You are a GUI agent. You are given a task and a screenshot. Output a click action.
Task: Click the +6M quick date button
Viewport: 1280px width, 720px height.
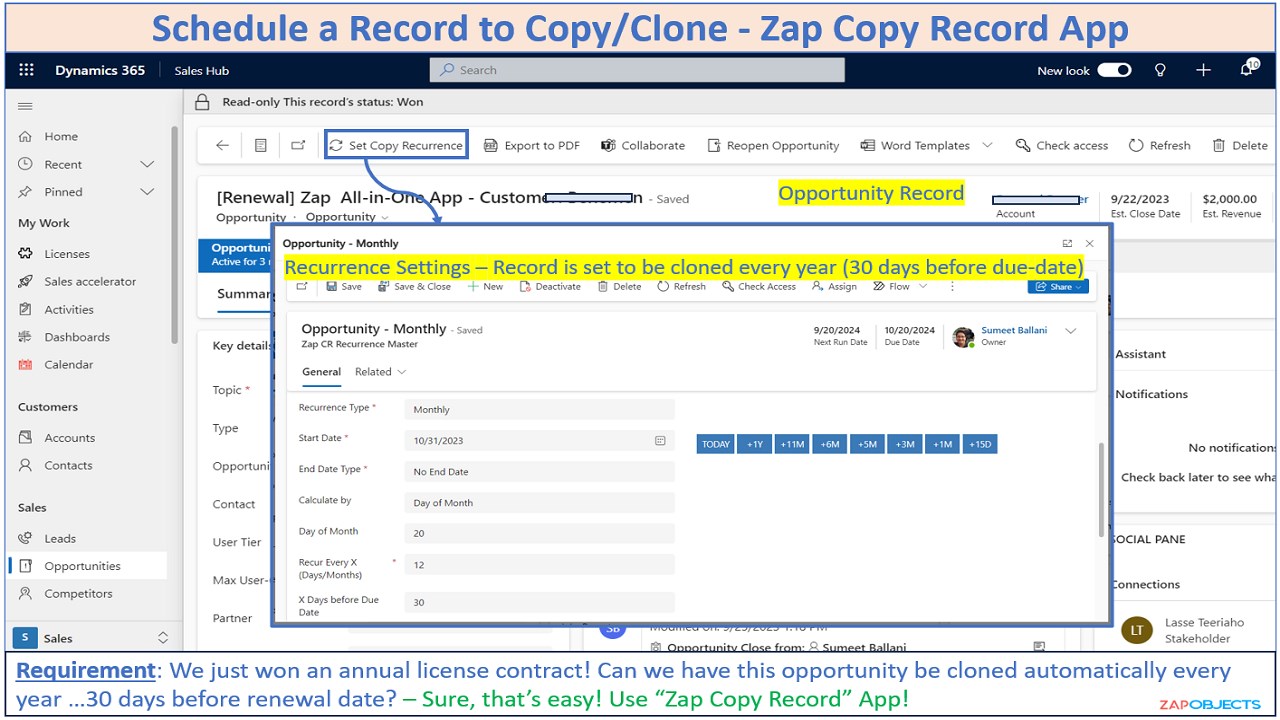coord(829,444)
